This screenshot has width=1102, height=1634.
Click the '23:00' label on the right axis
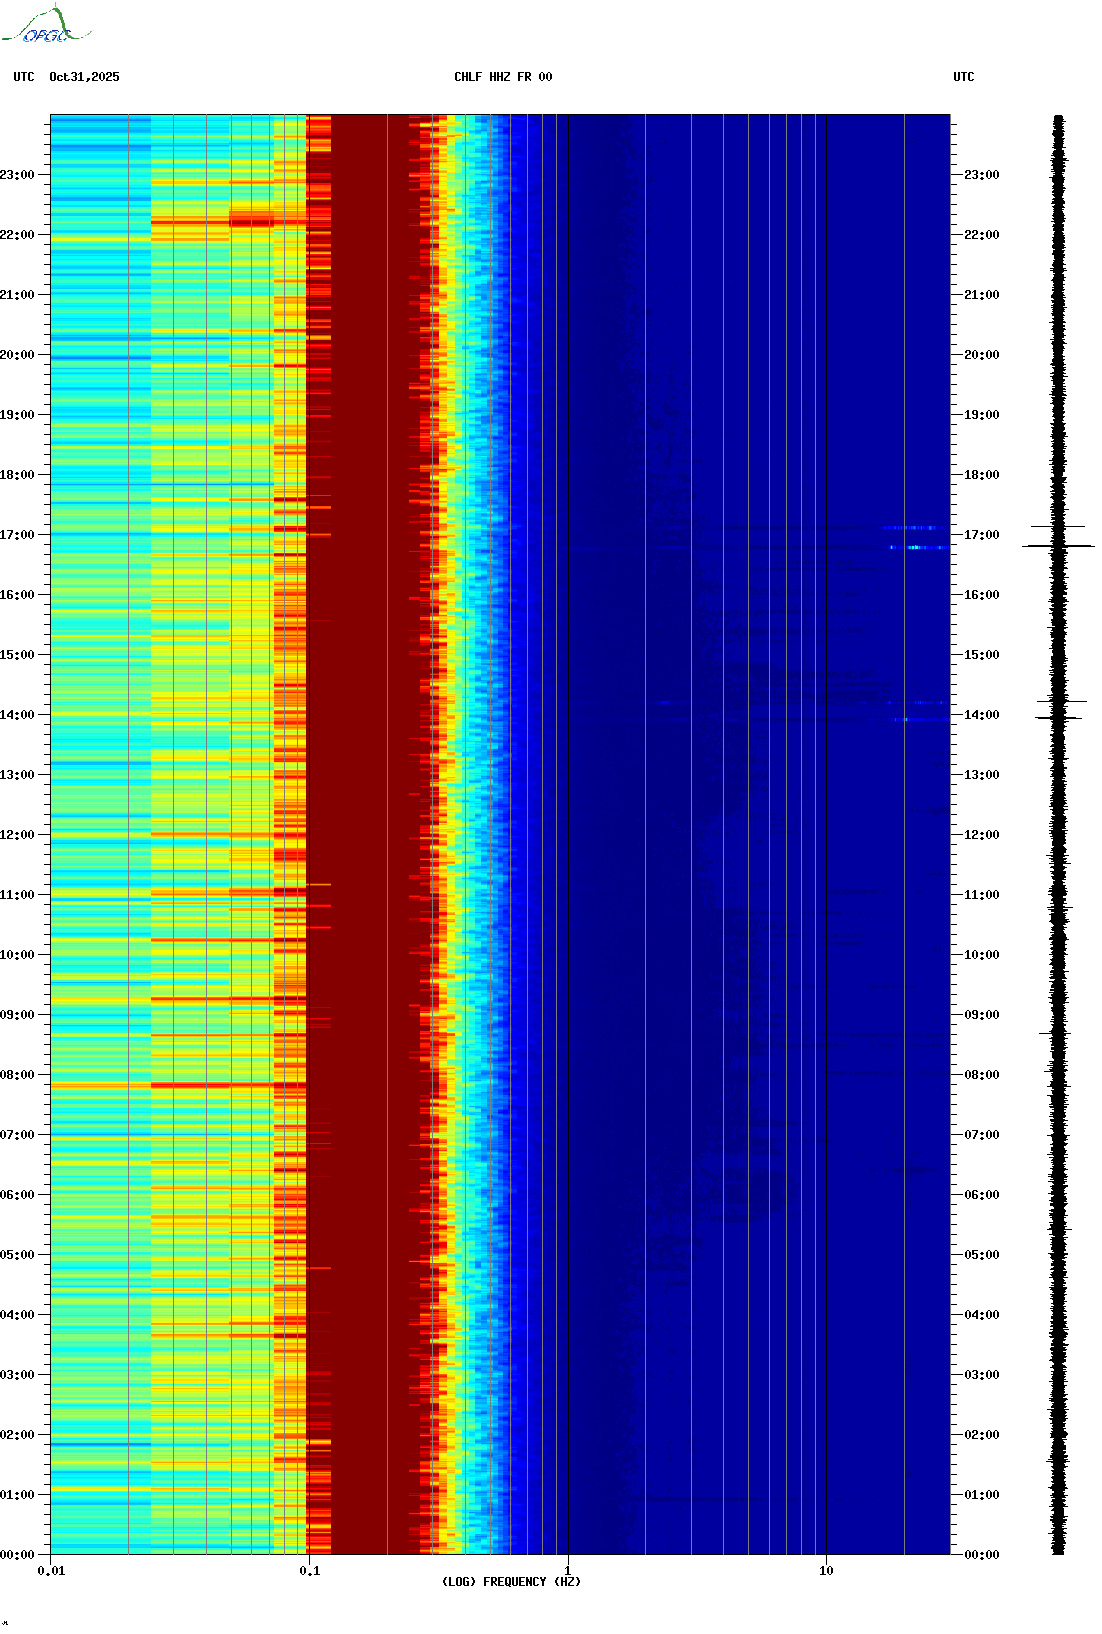click(982, 175)
